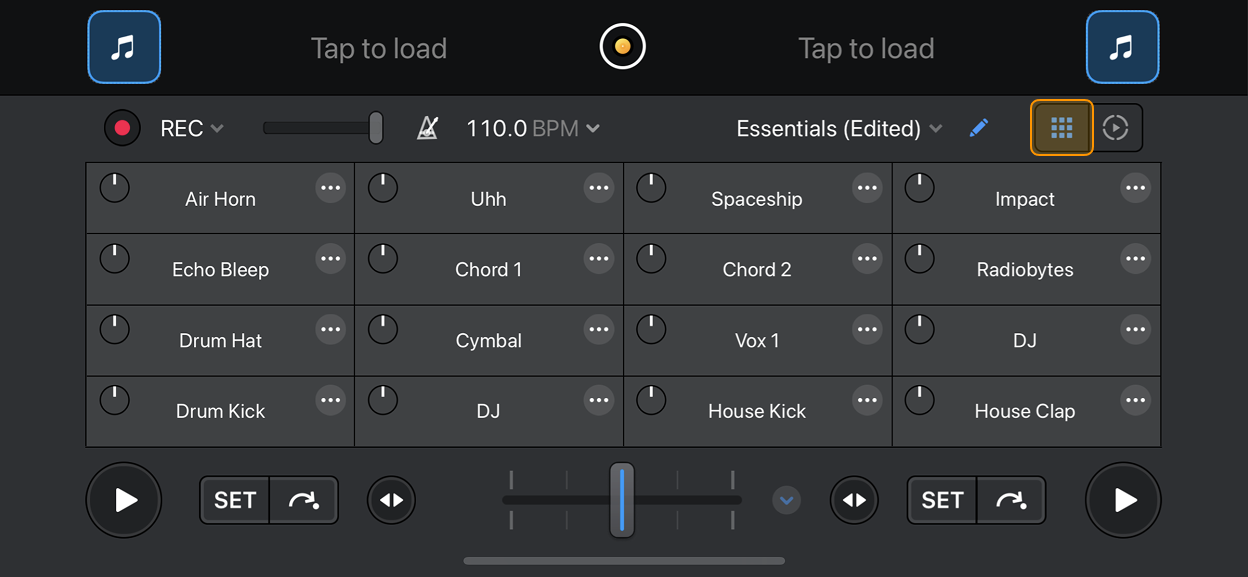Open options for Air Horn pad
This screenshot has width=1248, height=577.
coord(330,188)
